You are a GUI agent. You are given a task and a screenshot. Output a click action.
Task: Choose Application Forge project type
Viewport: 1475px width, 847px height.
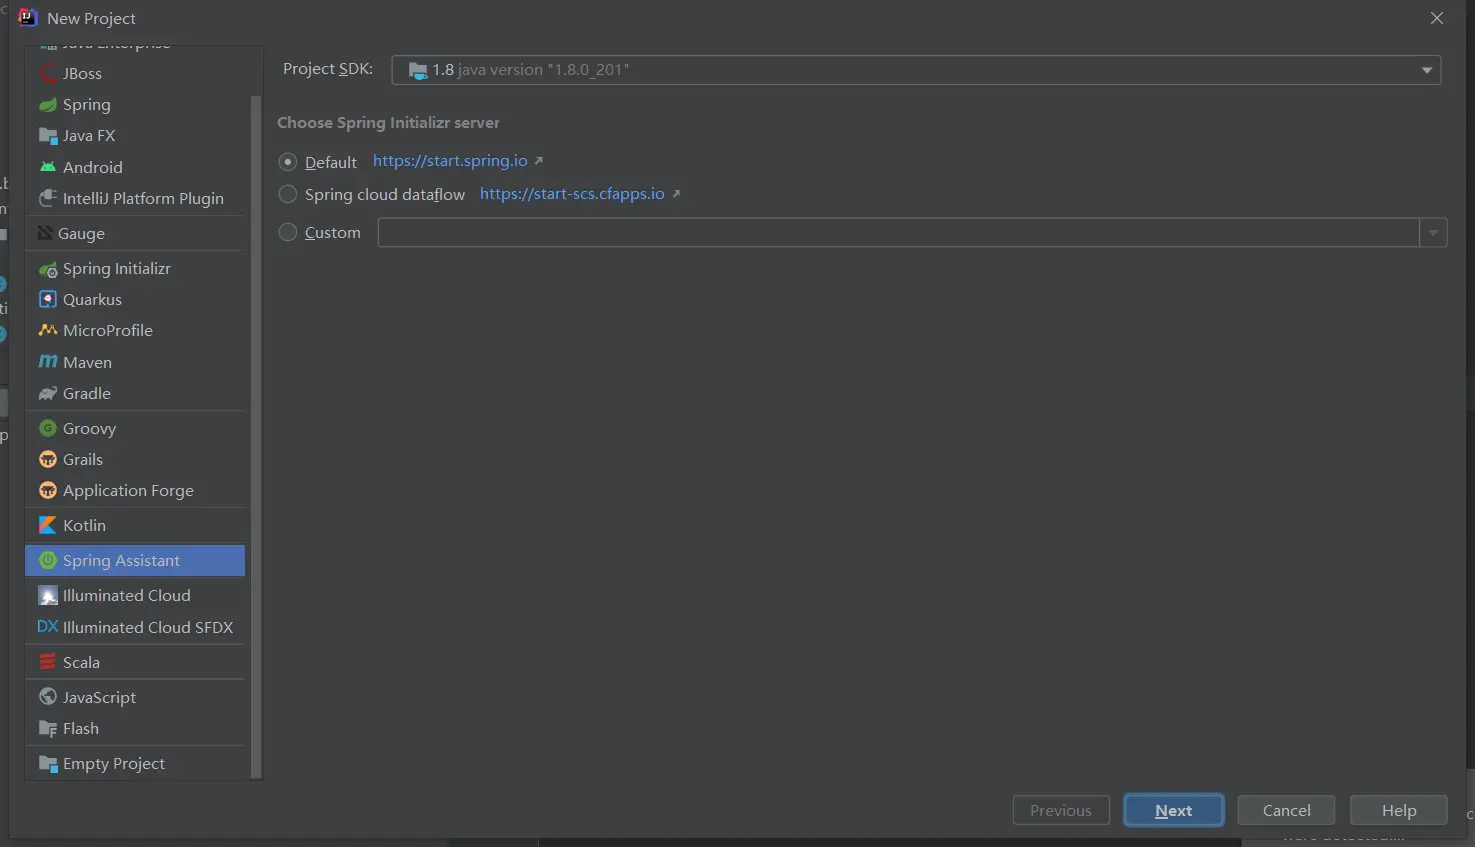pos(135,490)
